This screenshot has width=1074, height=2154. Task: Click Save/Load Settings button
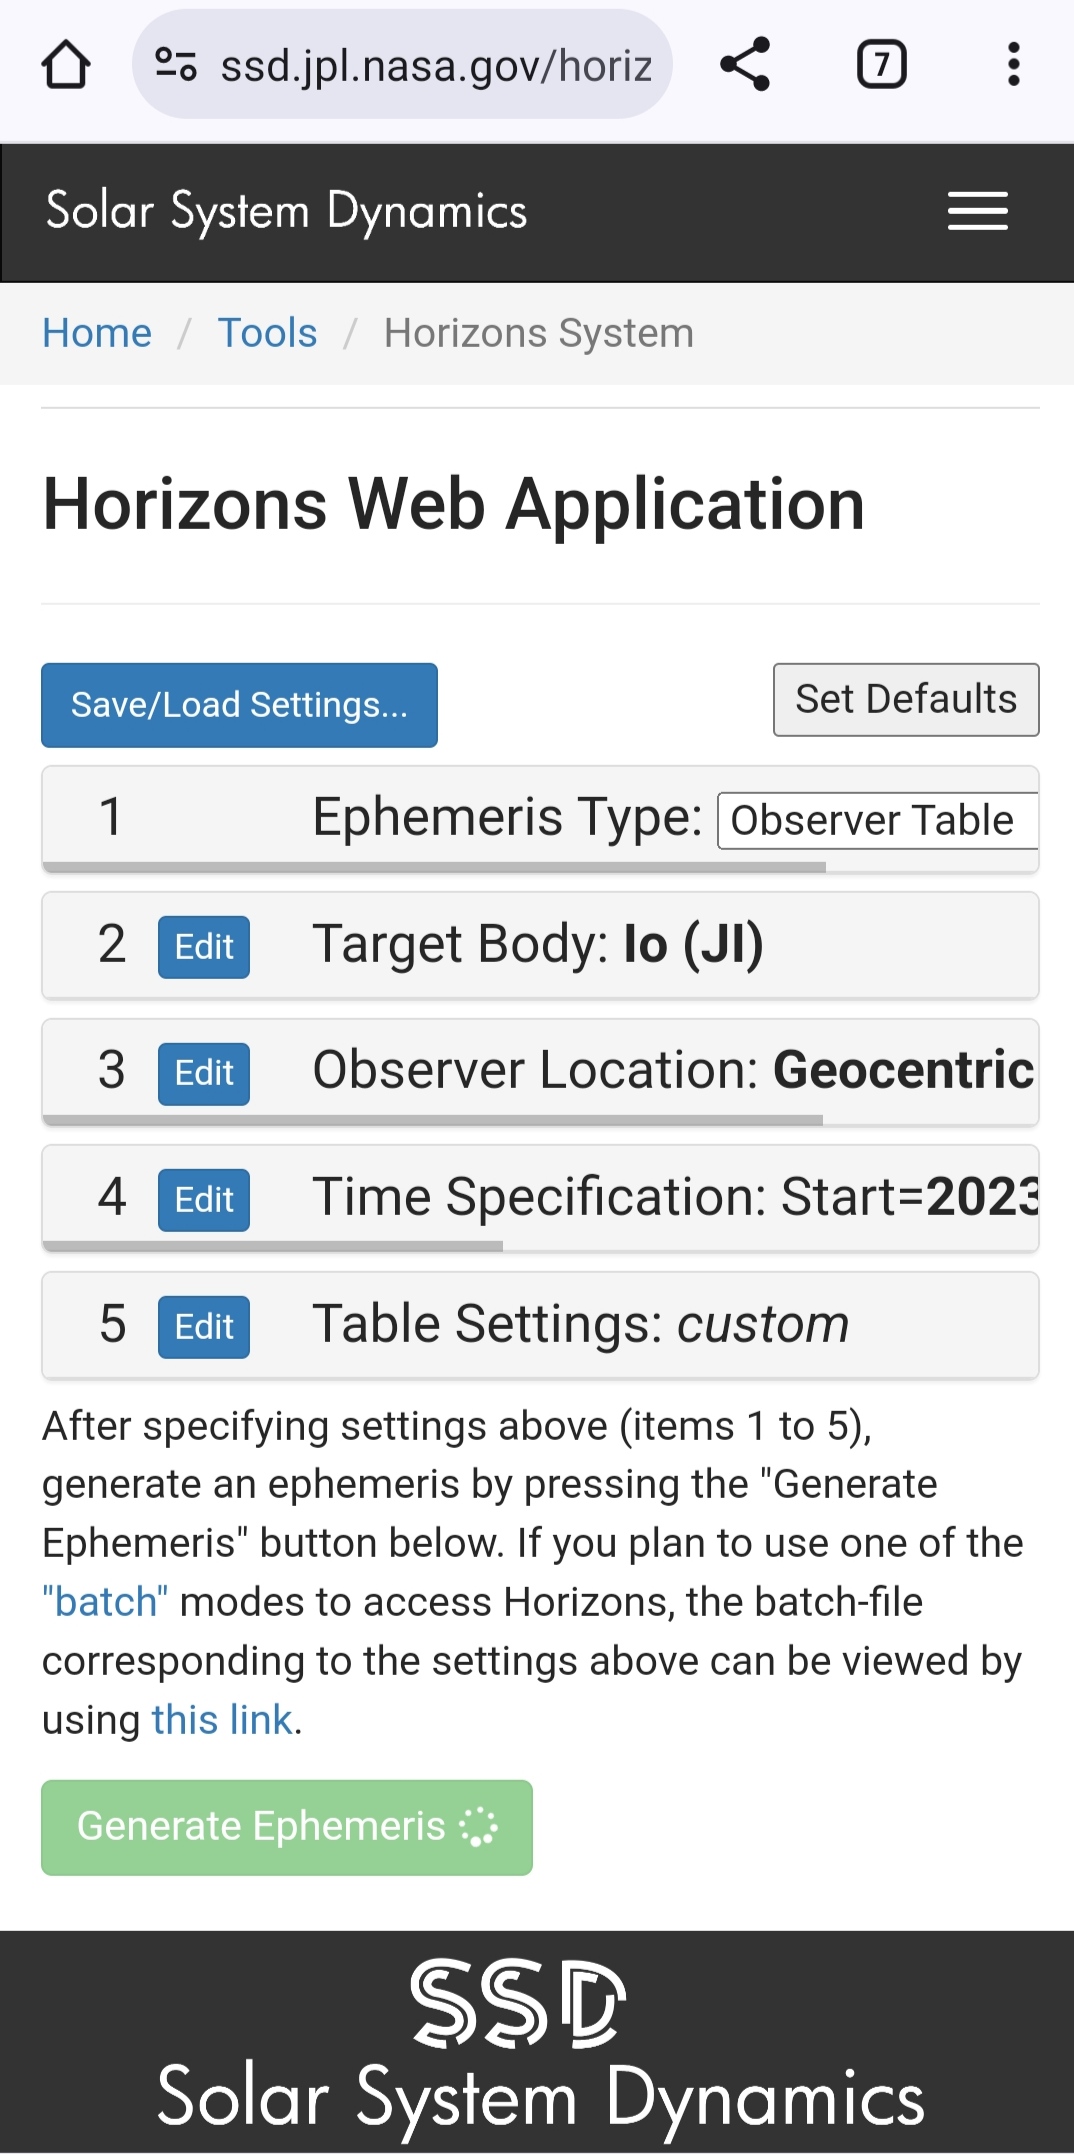tap(239, 705)
